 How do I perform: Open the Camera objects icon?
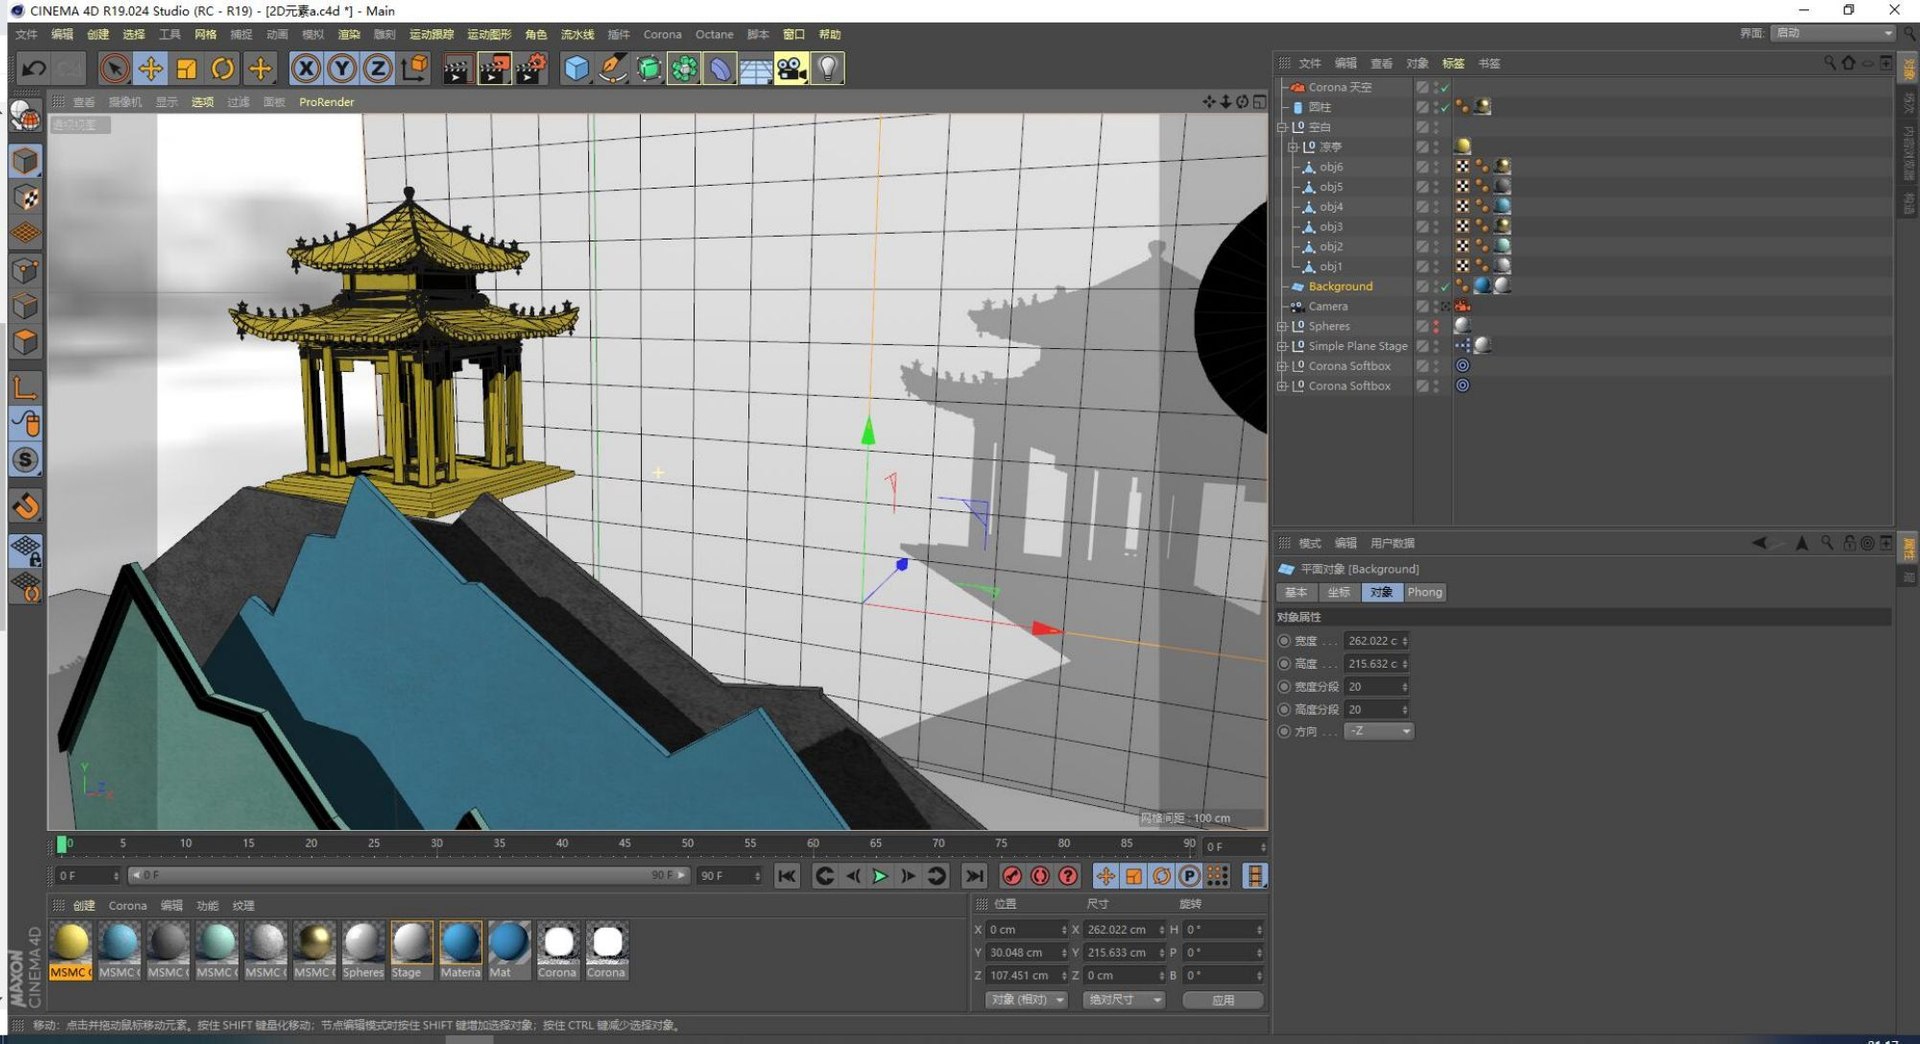791,68
